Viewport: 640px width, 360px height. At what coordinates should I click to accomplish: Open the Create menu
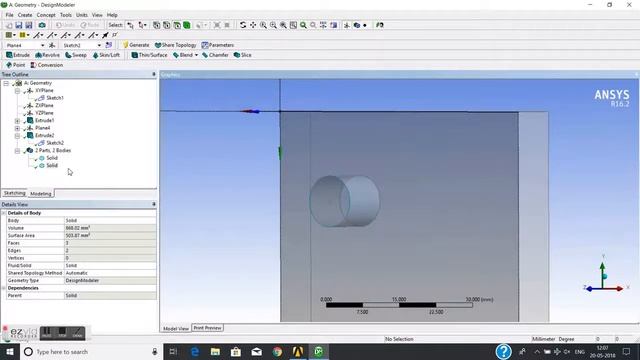[x=25, y=15]
